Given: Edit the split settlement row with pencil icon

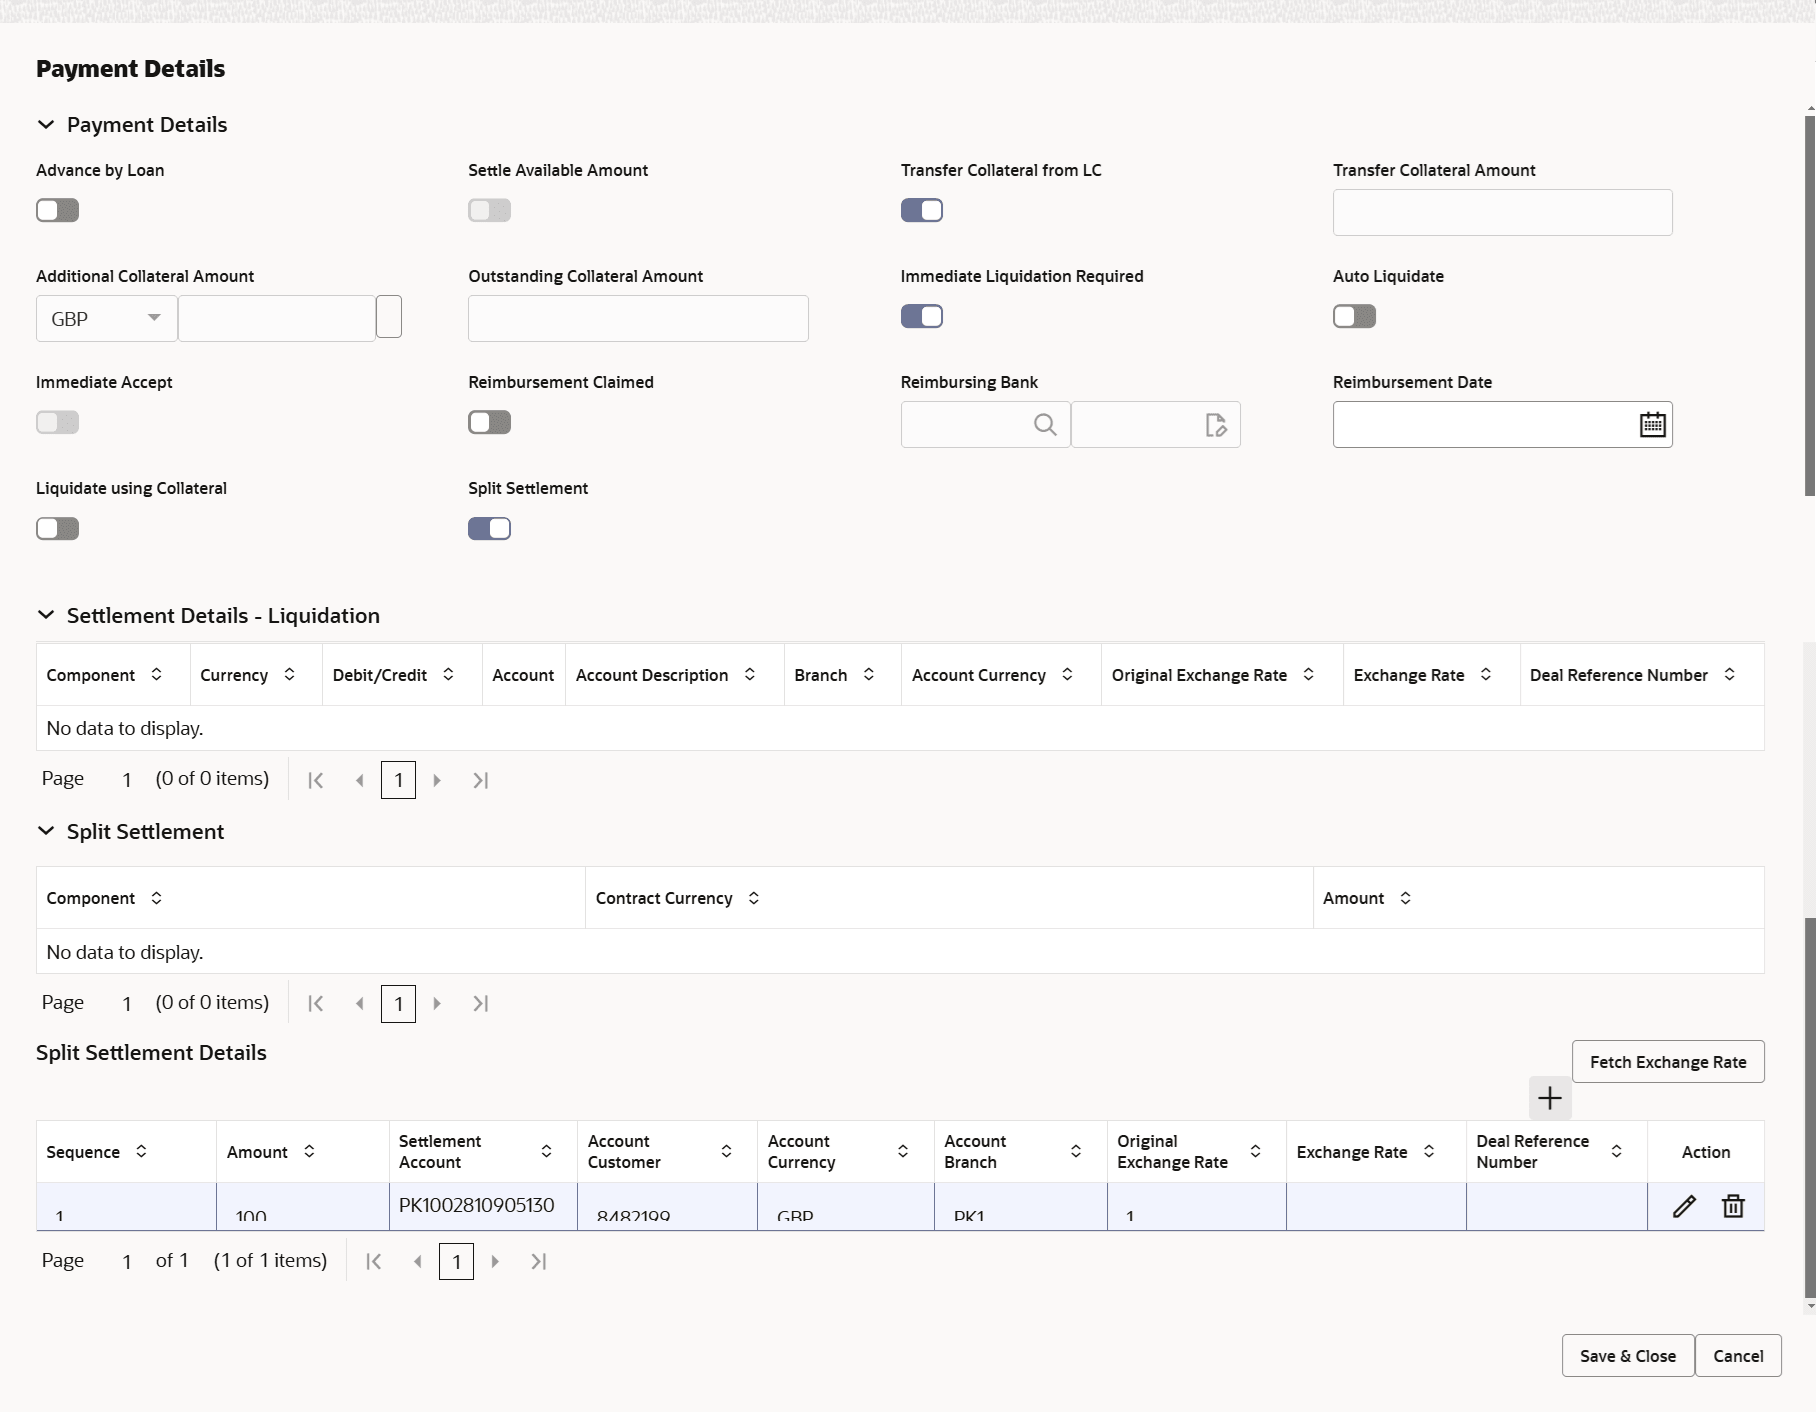Looking at the screenshot, I should pos(1684,1206).
